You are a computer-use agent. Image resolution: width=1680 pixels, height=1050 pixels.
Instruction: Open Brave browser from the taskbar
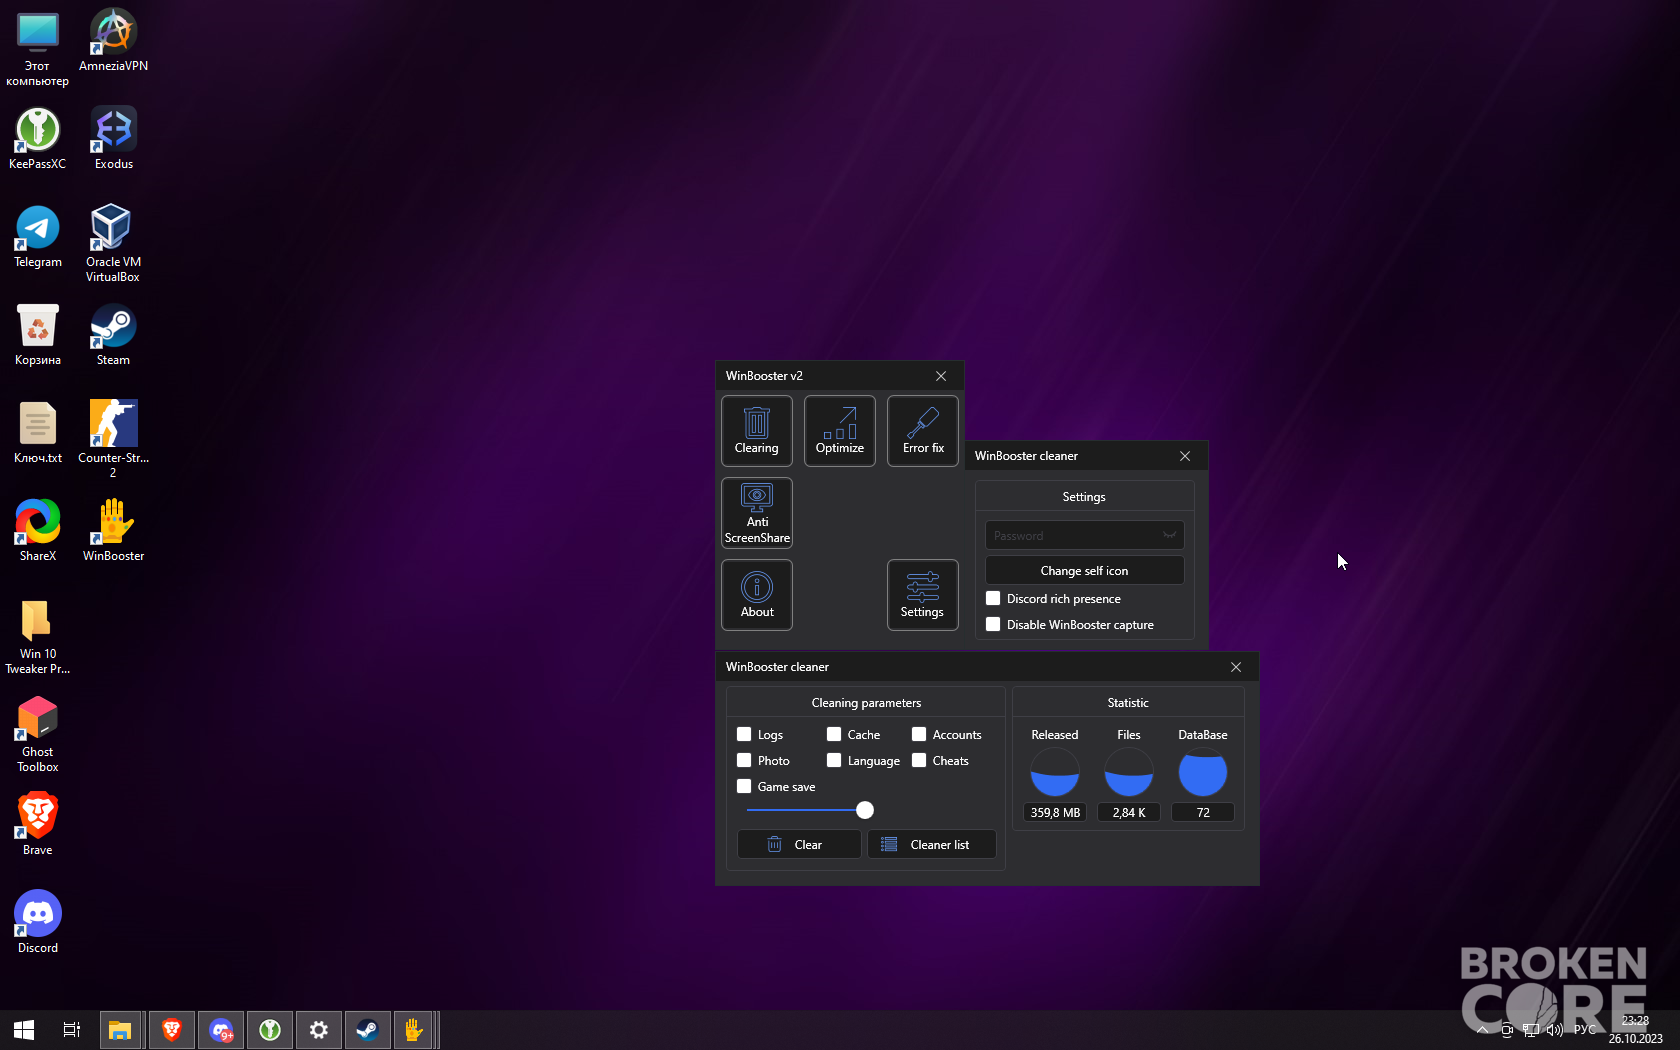(x=172, y=1029)
